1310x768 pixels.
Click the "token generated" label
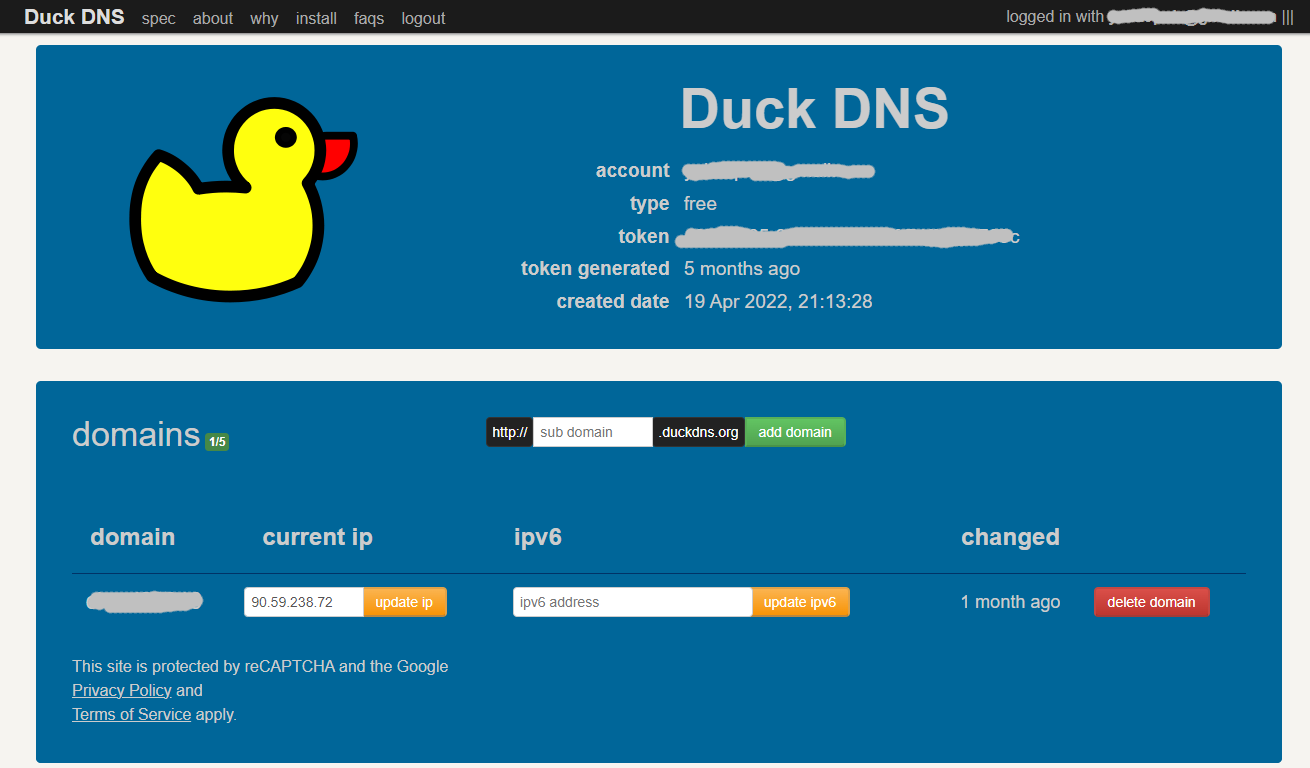[595, 269]
